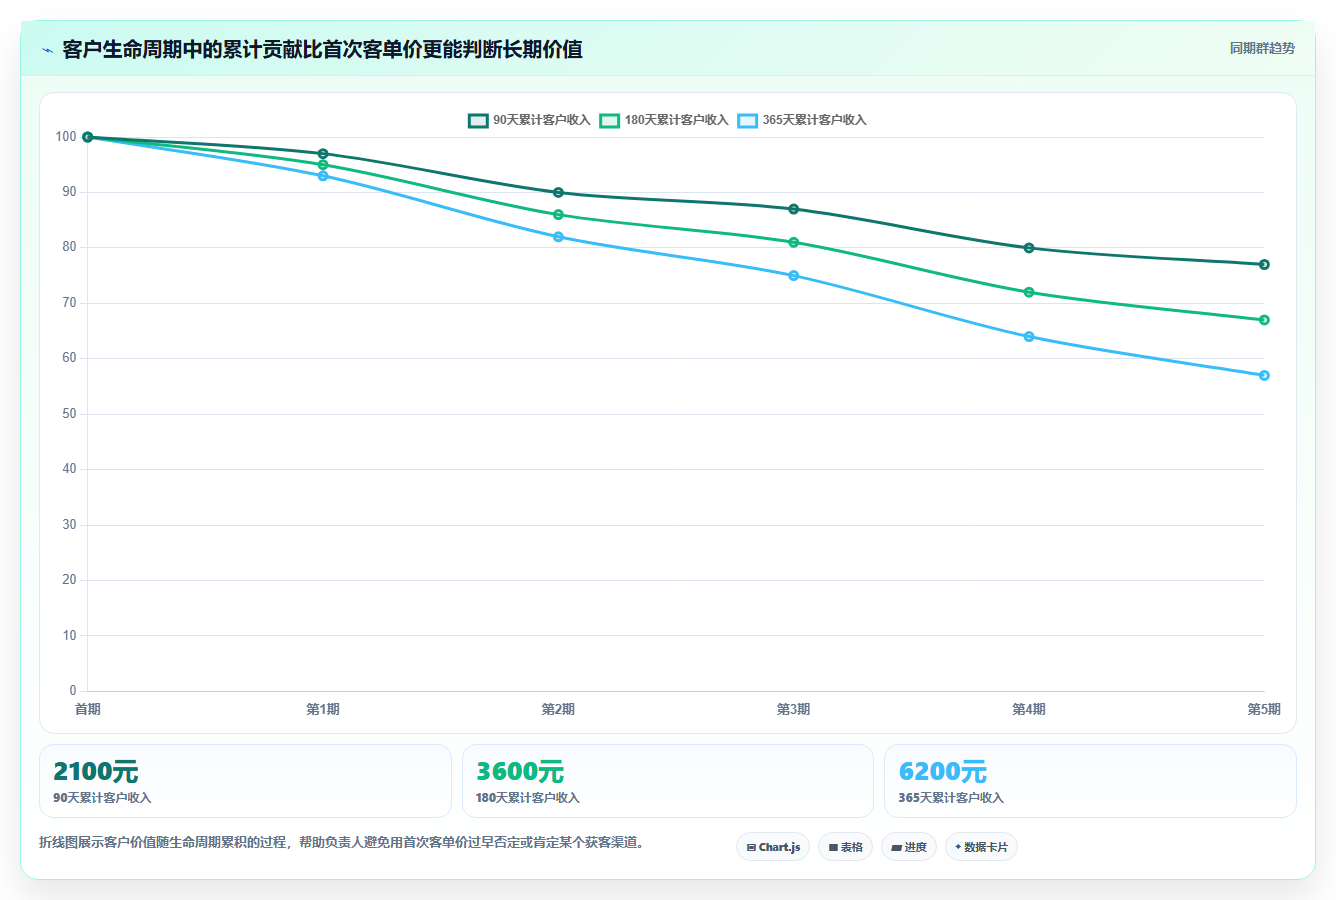Click the 首期 x-axis label

88,709
